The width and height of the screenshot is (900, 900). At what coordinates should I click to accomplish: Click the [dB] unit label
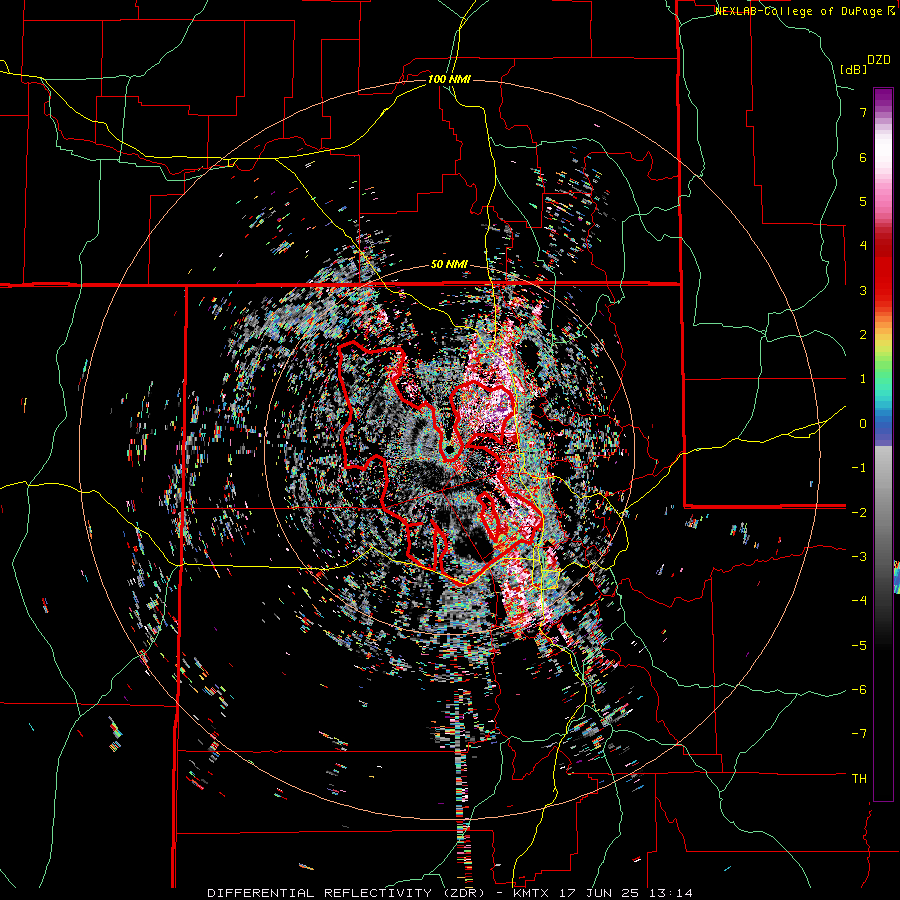[853, 69]
